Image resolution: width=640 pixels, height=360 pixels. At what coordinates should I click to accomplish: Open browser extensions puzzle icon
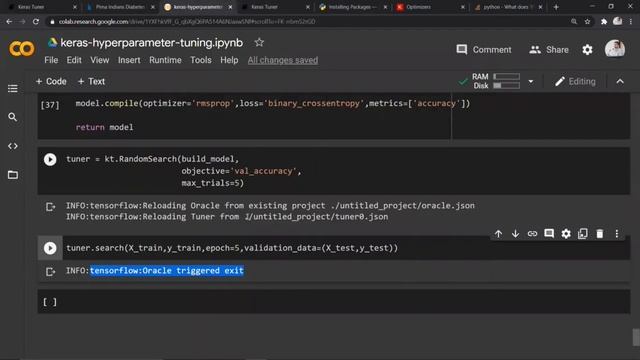(x=604, y=22)
